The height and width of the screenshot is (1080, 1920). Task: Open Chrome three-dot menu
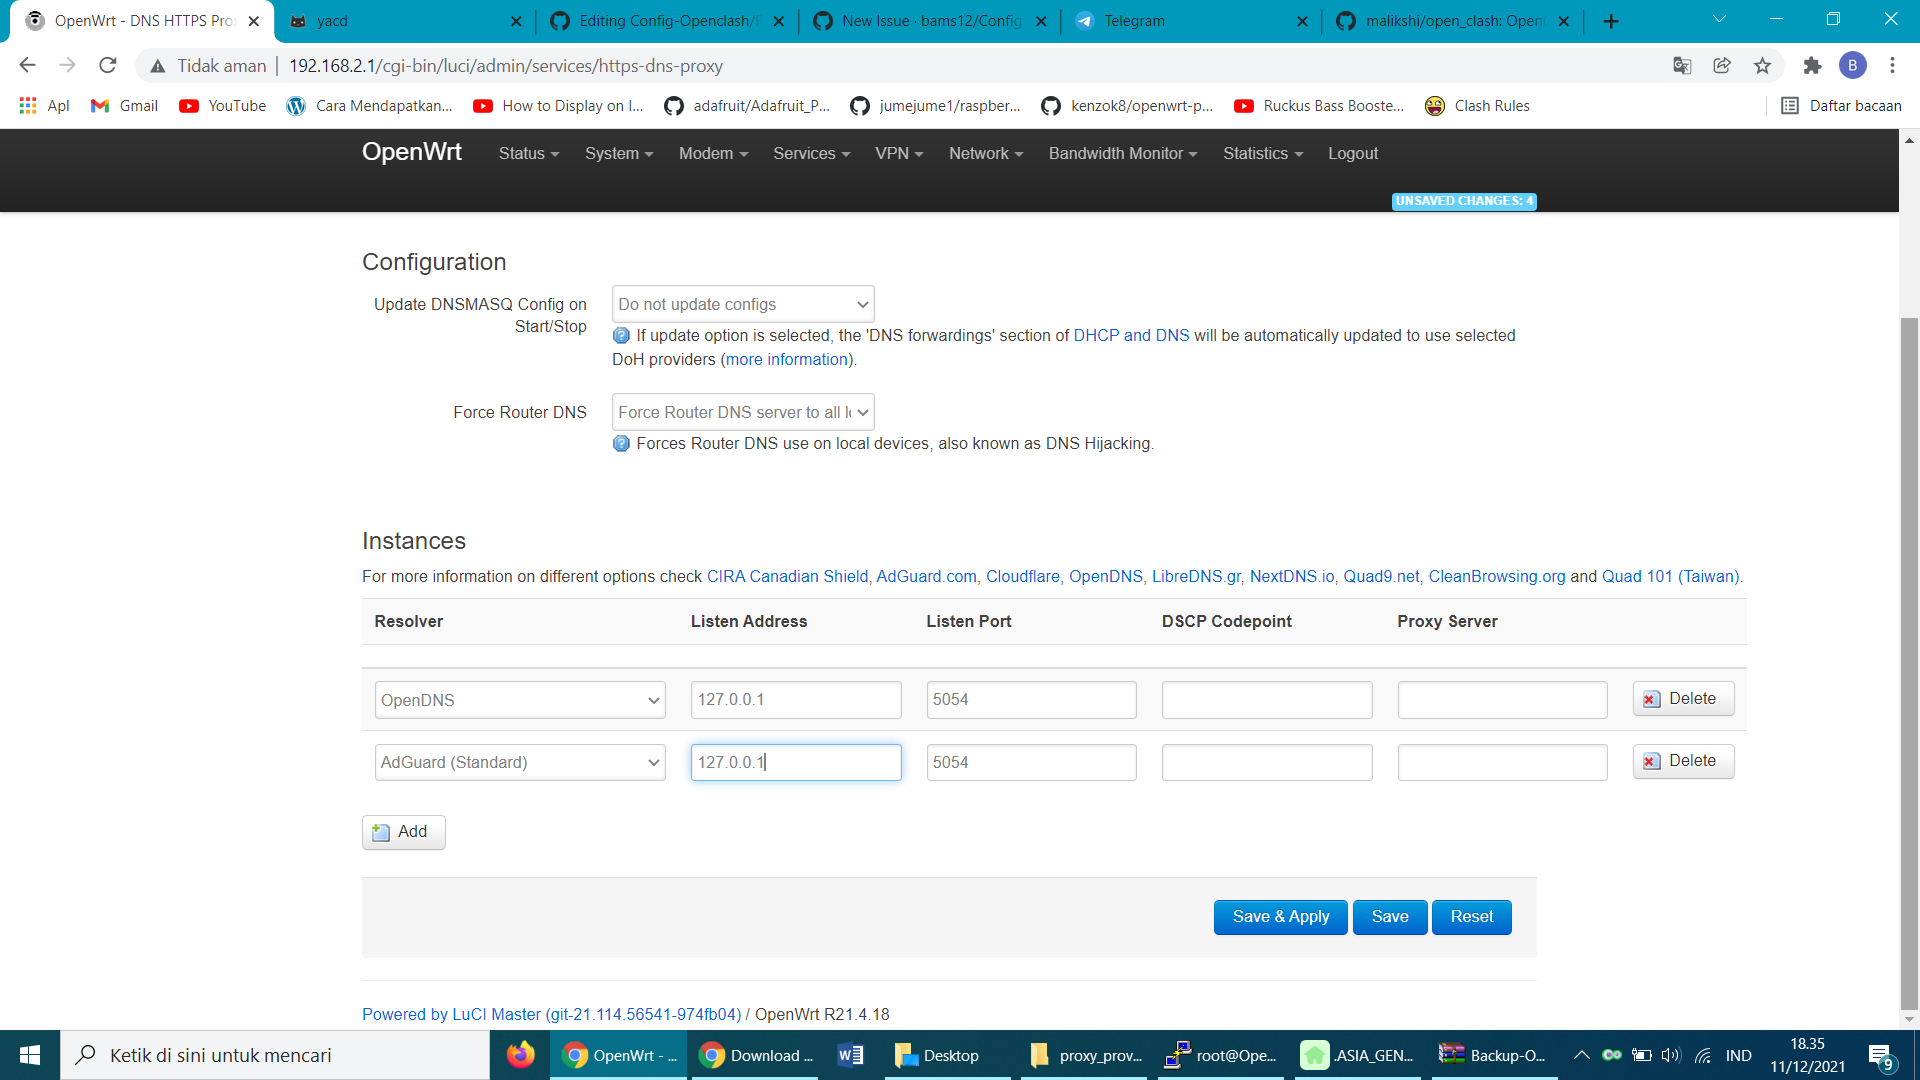tap(1892, 65)
